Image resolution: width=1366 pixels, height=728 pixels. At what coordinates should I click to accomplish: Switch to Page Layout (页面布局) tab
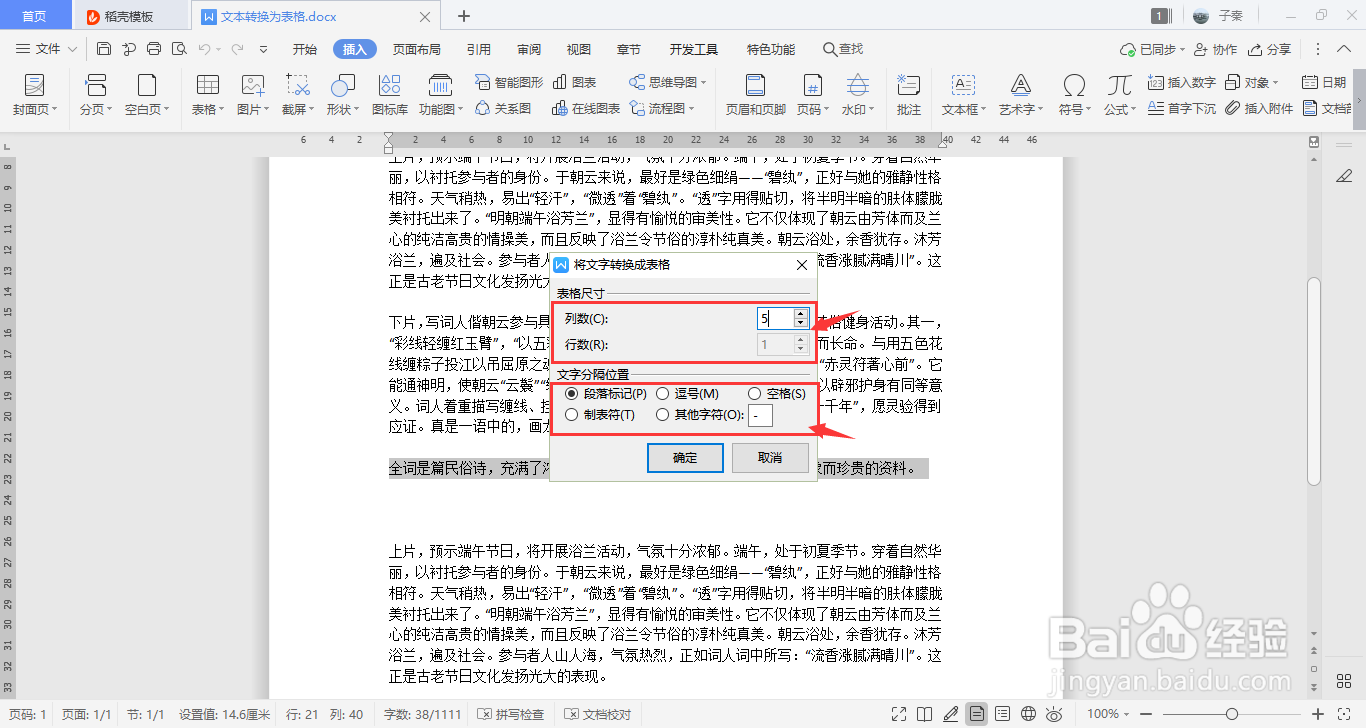point(417,49)
